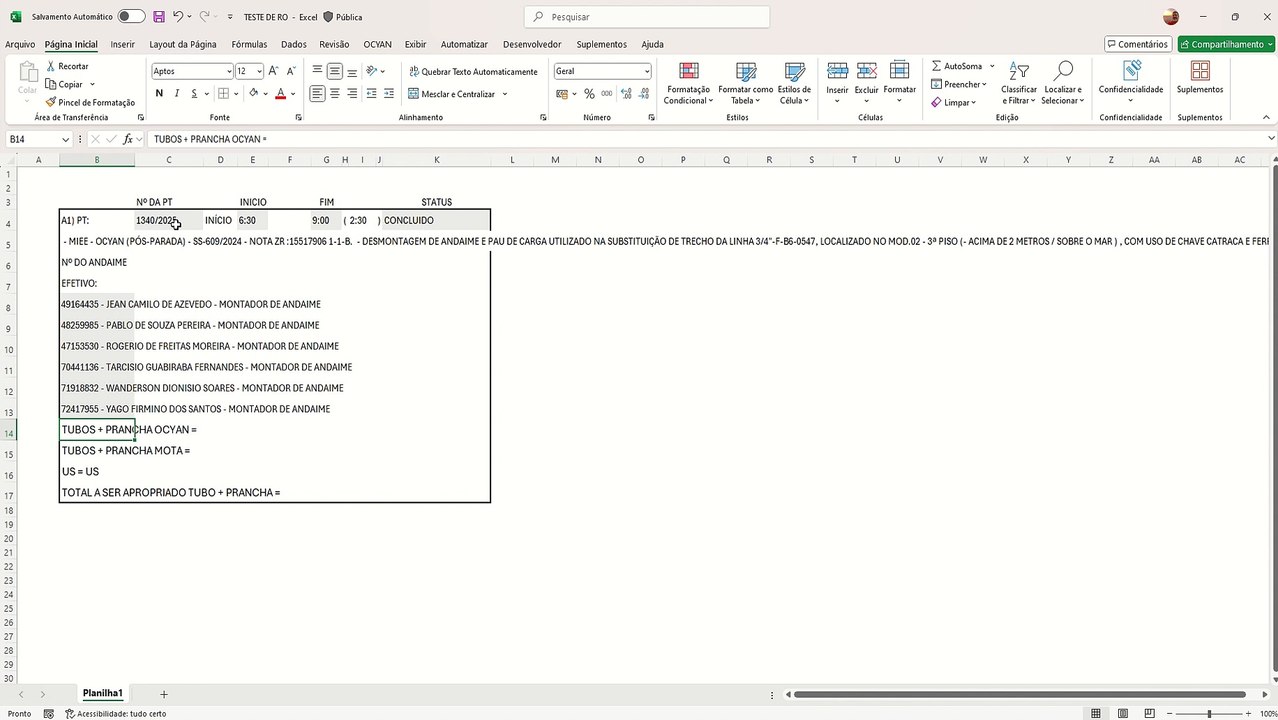1278x720 pixels.
Task: Select the Planilha1 sheet tab
Action: click(102, 693)
